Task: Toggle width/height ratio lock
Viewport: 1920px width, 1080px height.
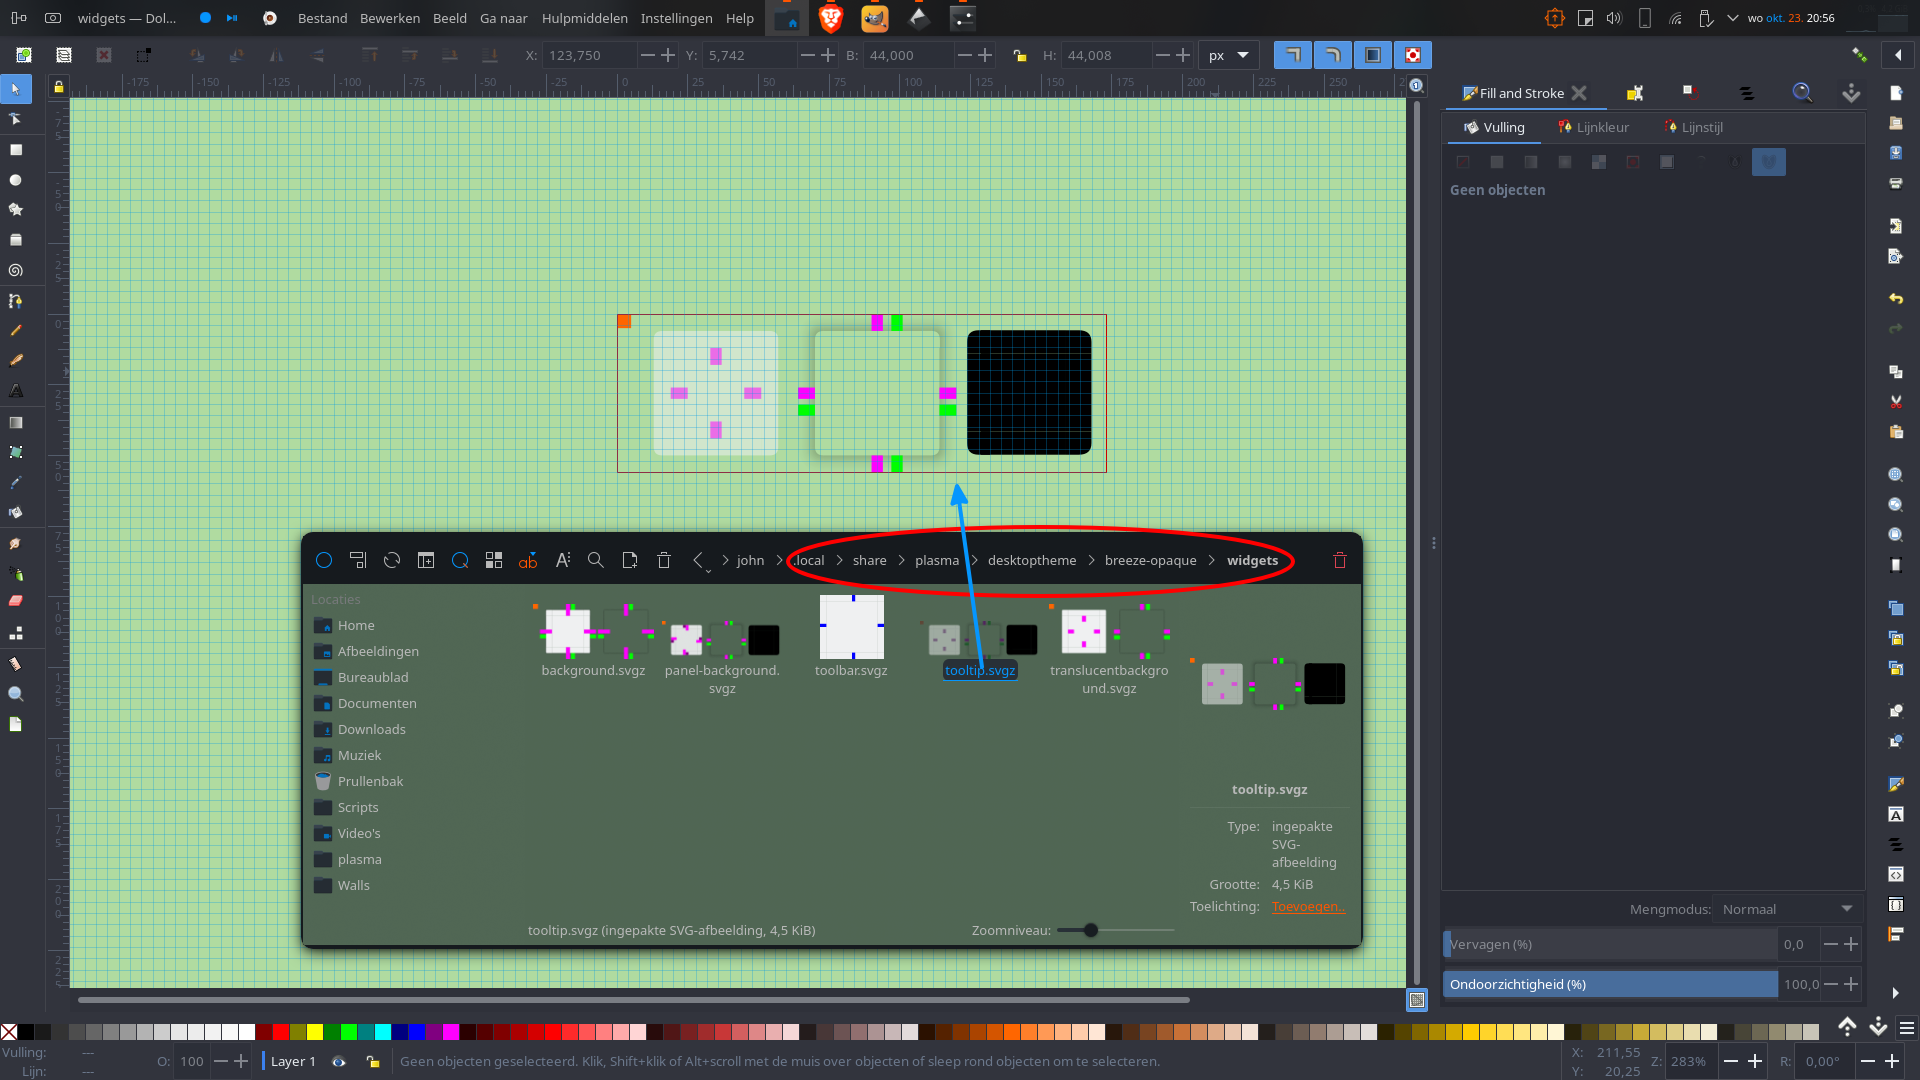Action: pos(1019,56)
